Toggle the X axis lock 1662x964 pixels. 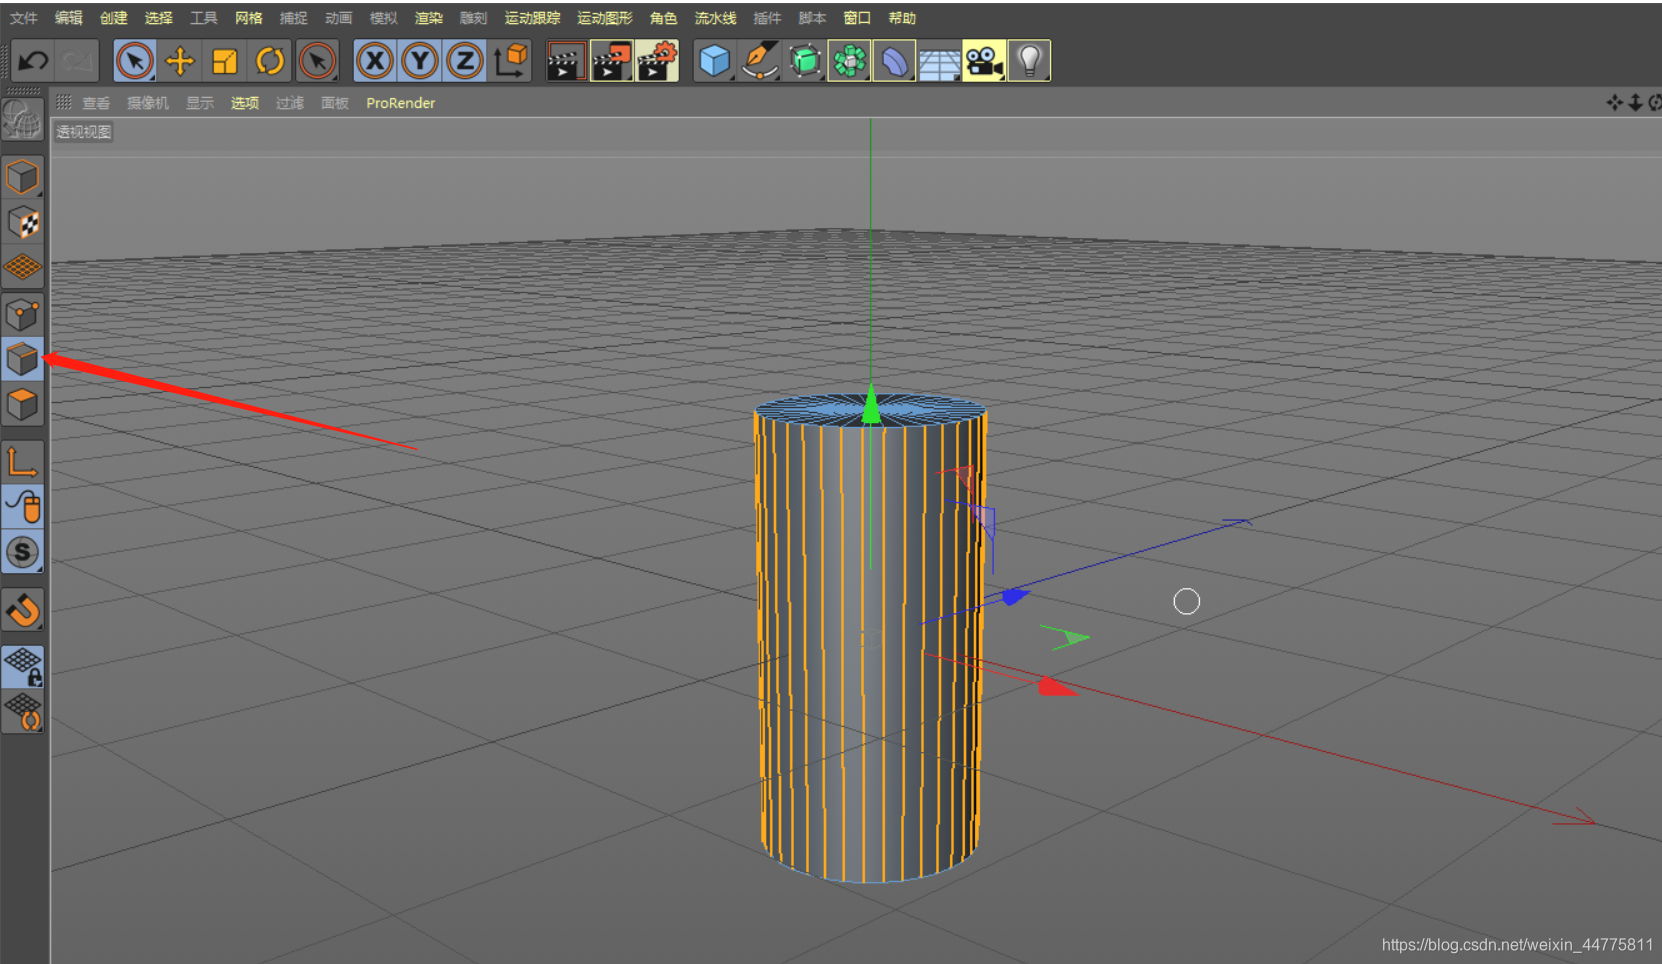(x=375, y=61)
